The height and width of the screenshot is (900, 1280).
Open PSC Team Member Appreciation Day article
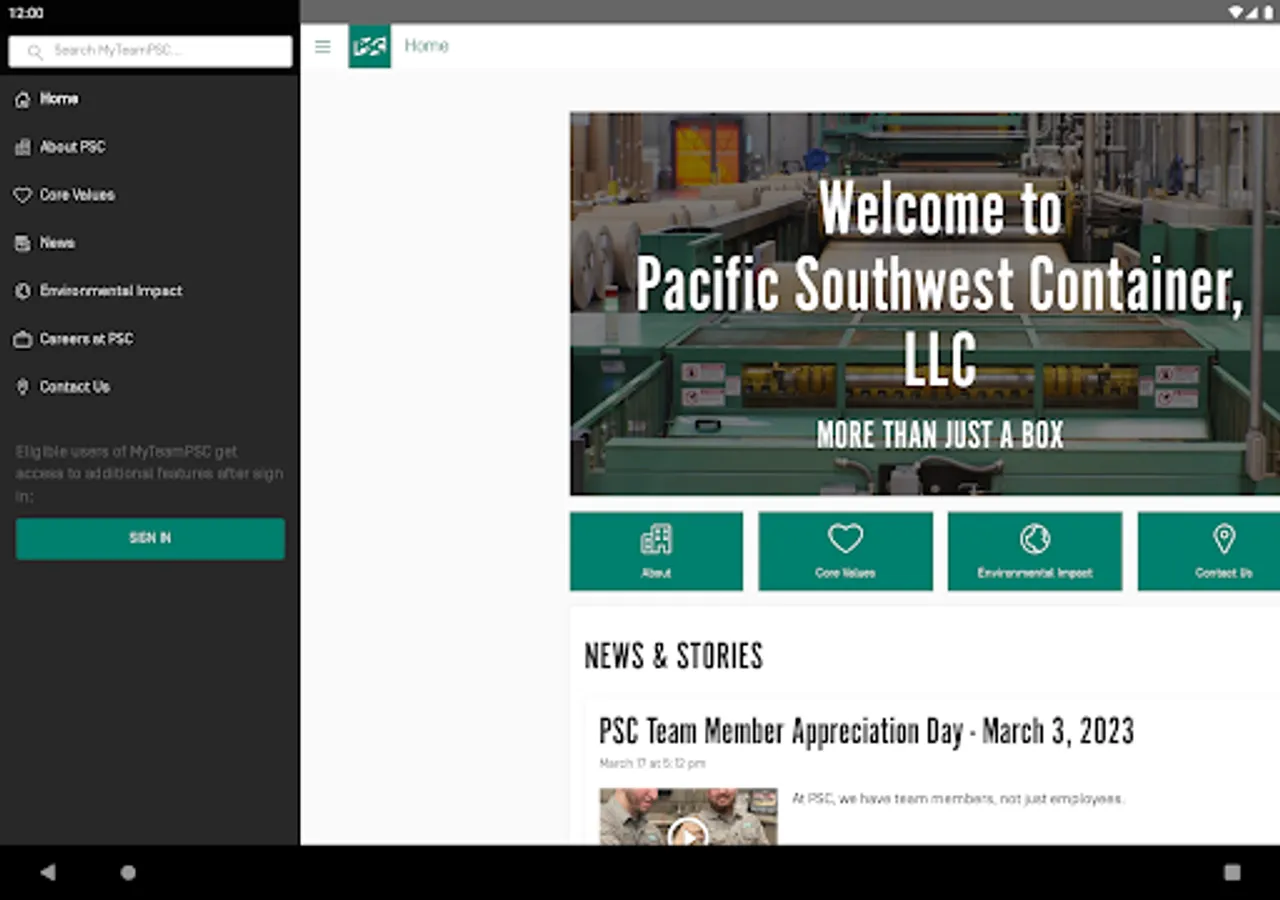(x=867, y=731)
